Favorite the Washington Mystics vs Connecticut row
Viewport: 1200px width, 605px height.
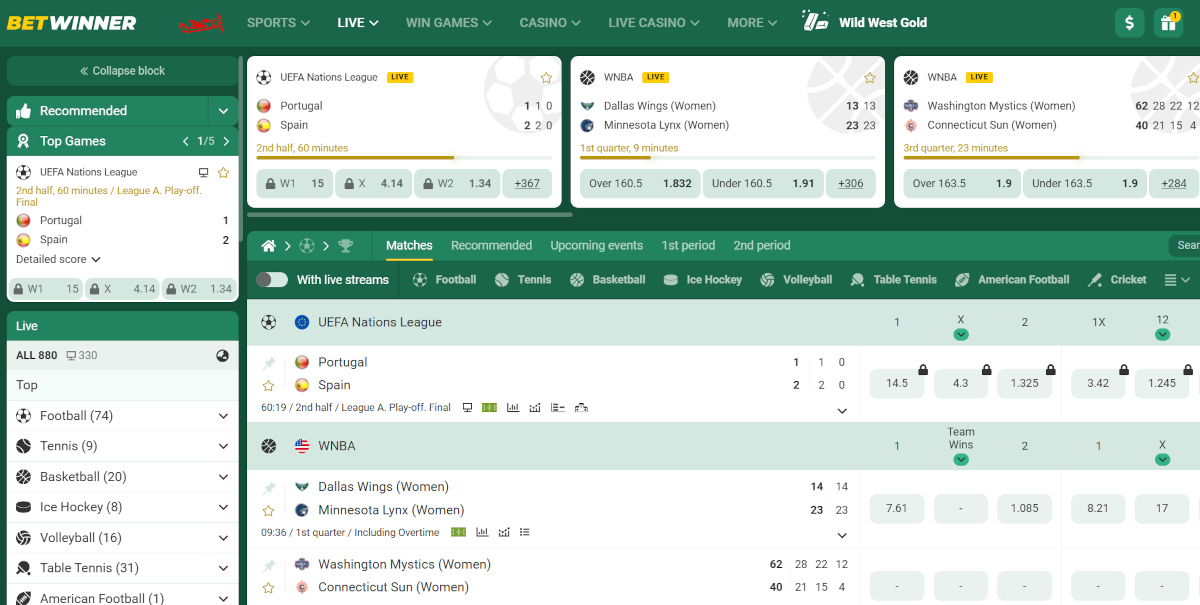click(268, 587)
